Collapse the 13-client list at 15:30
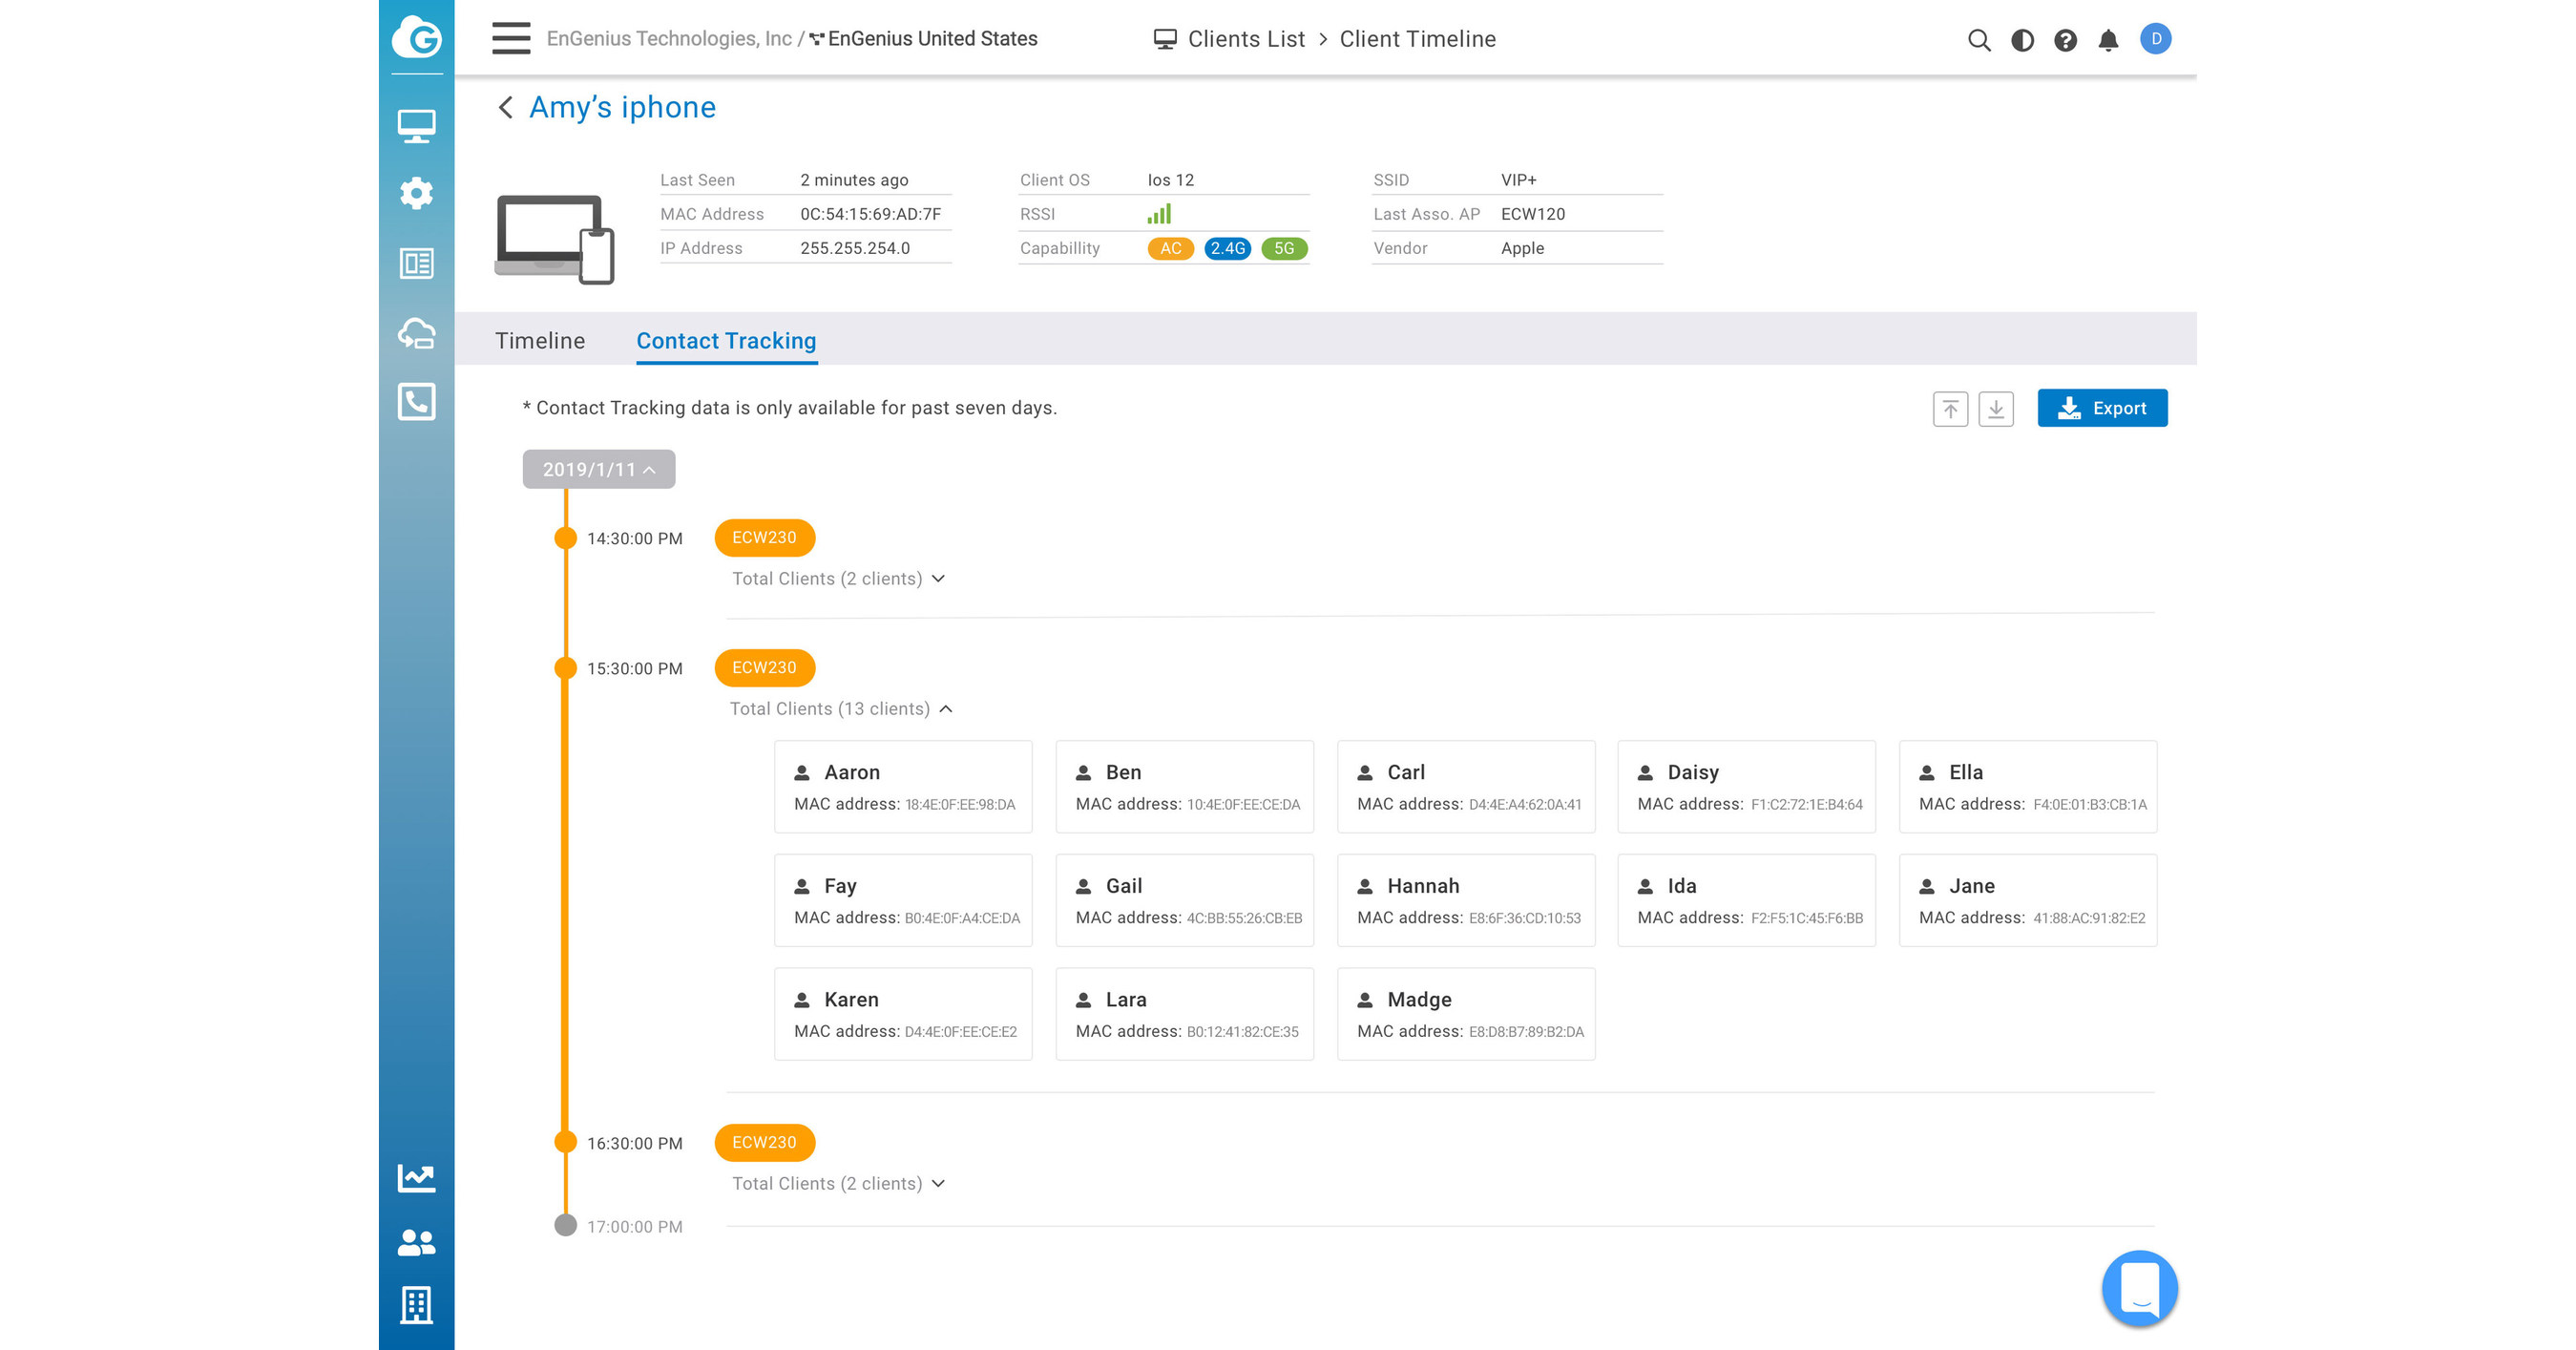 pyautogui.click(x=842, y=708)
